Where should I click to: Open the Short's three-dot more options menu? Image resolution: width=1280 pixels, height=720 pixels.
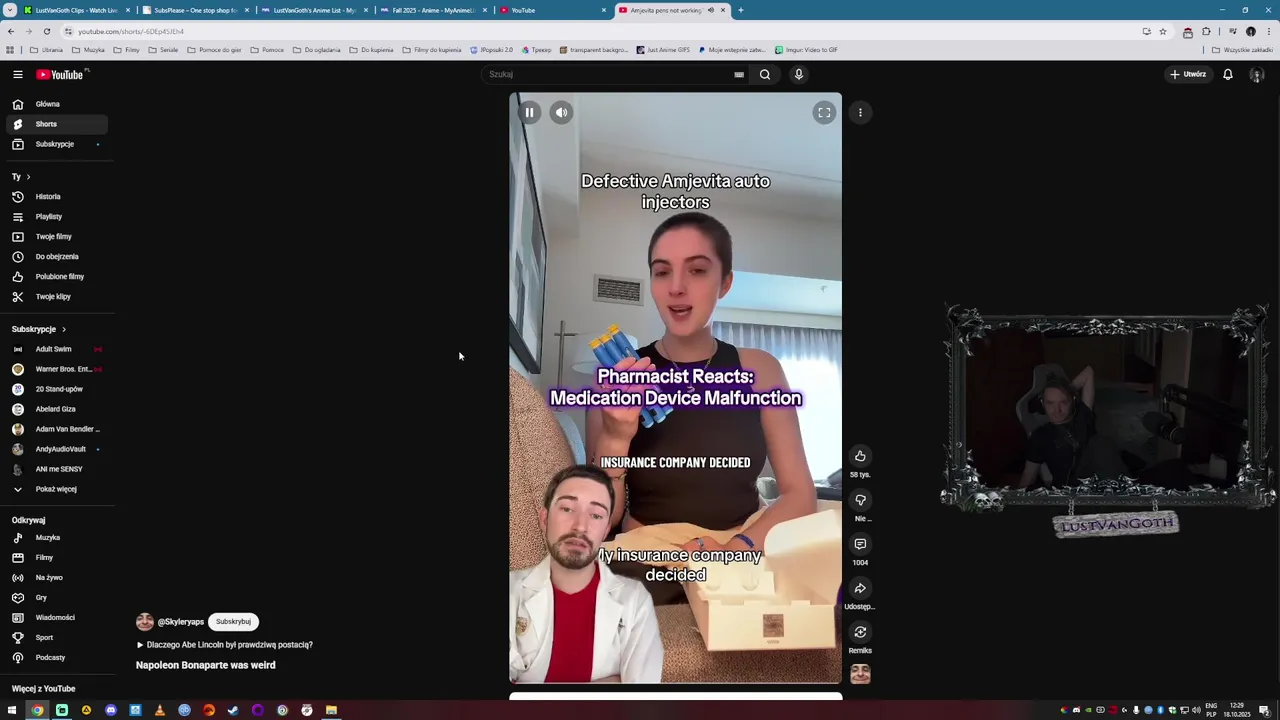pos(860,113)
